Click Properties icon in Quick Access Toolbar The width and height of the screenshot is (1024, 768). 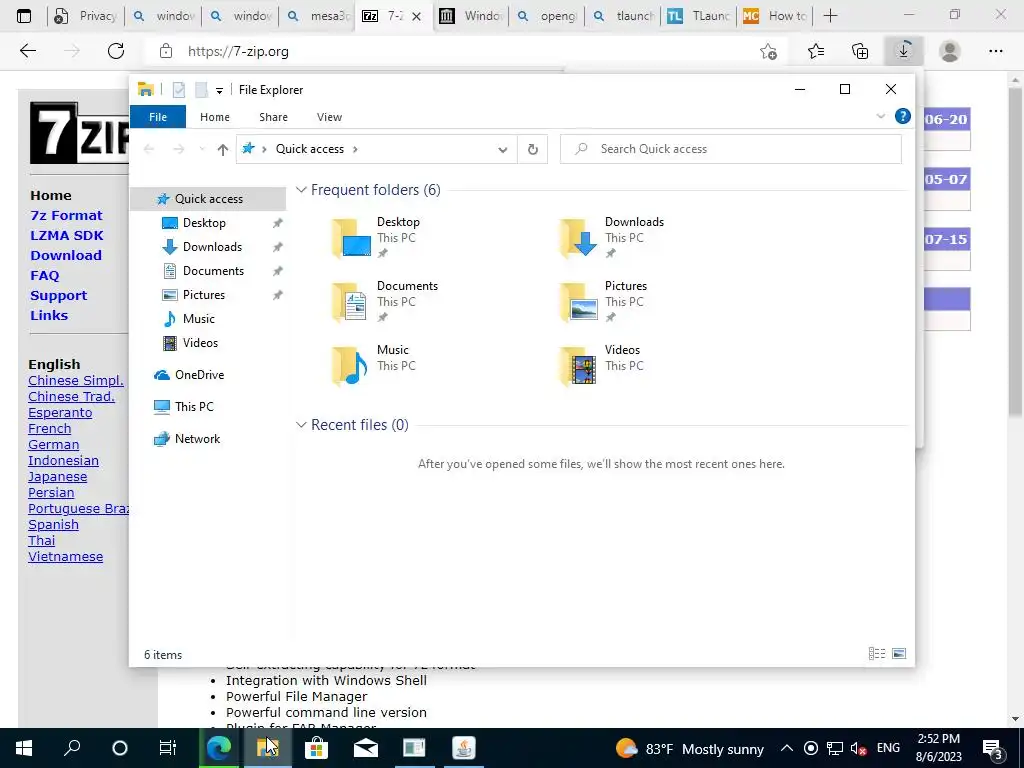click(179, 90)
